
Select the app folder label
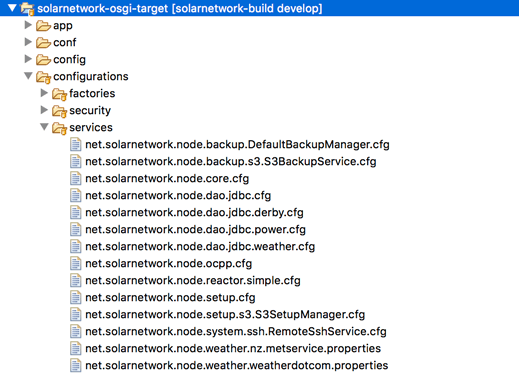tap(63, 26)
